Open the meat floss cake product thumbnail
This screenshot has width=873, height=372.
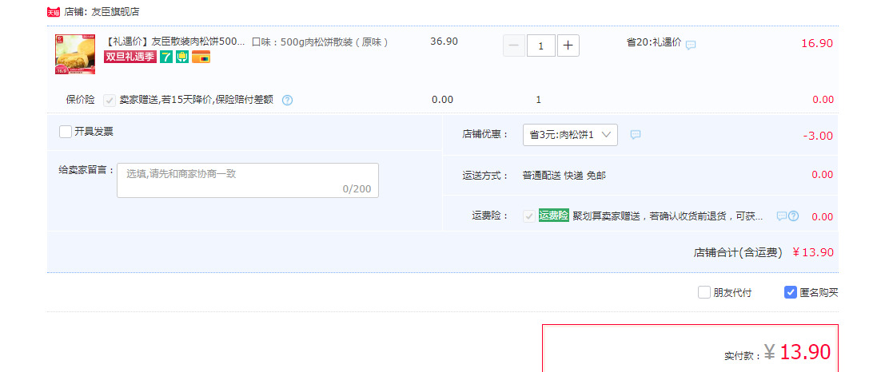(x=75, y=54)
